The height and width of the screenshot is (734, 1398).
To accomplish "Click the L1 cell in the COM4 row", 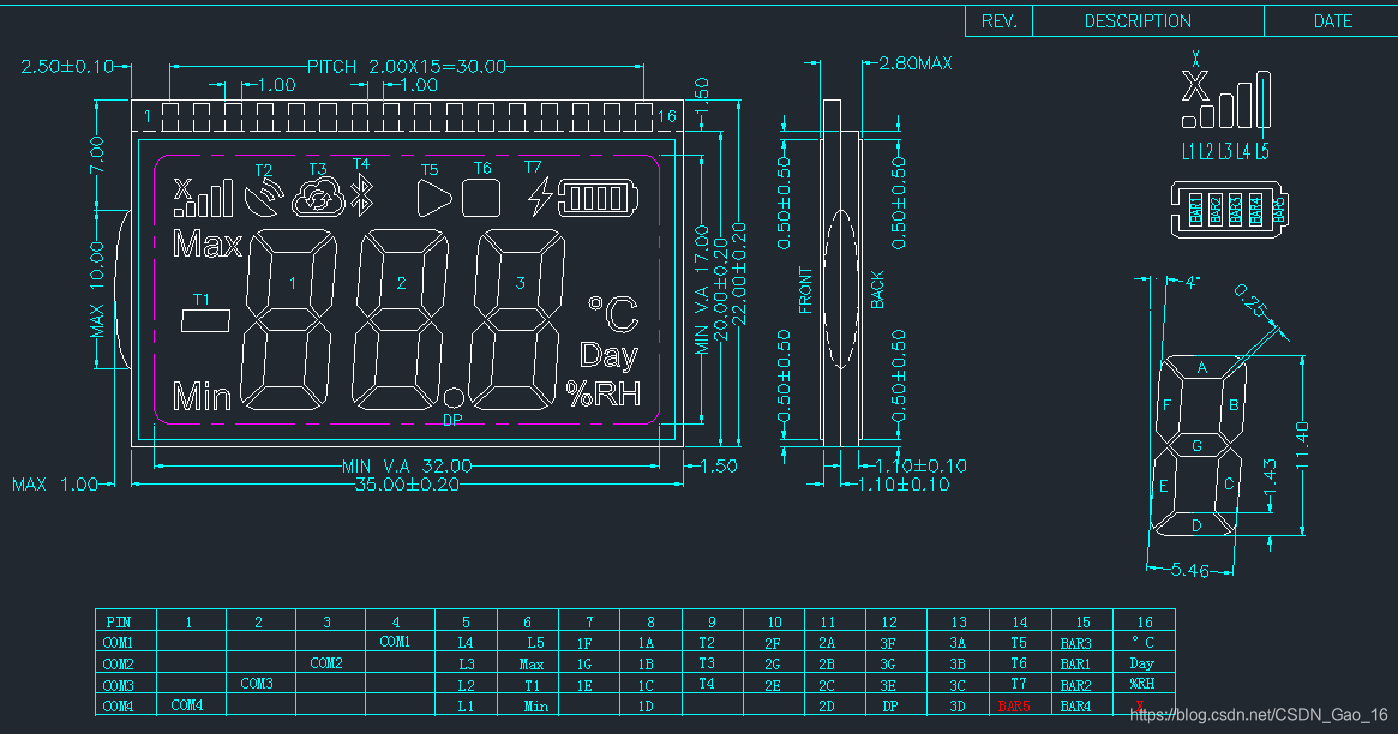I will coord(466,706).
